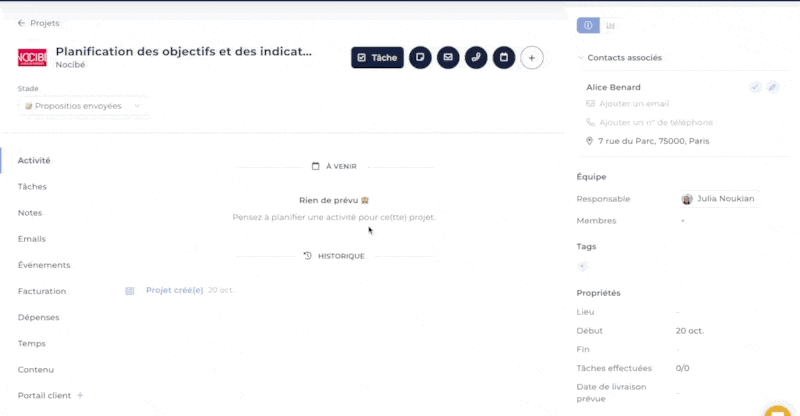
Task: Select the info panel icon
Action: [x=588, y=26]
